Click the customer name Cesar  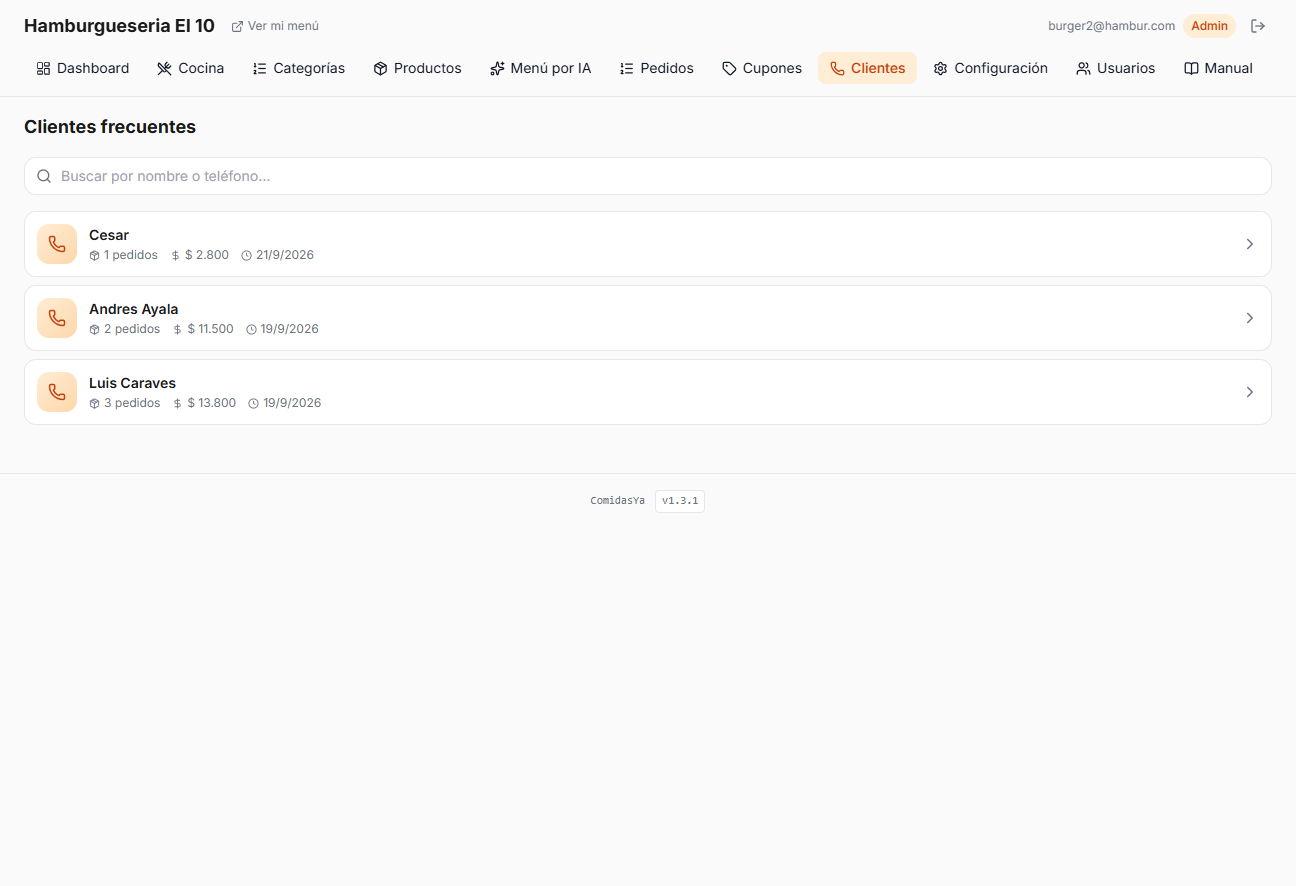[x=109, y=235]
